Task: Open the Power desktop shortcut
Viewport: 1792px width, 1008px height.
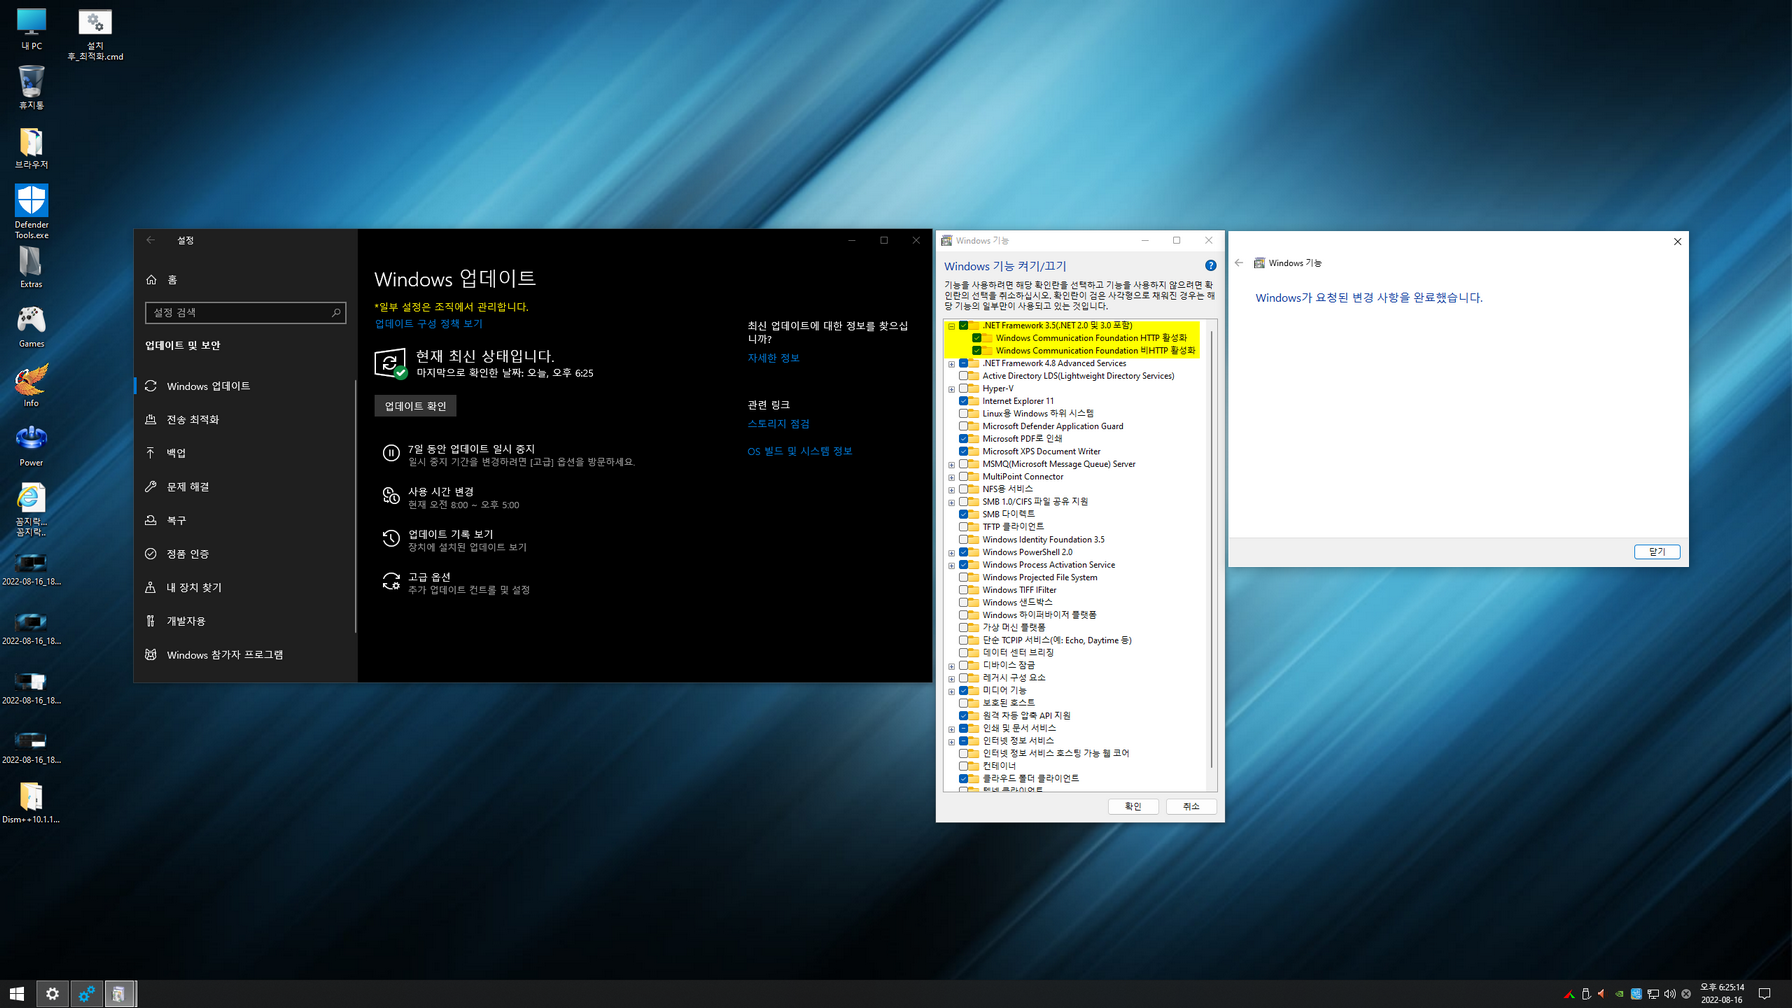Action: [31, 446]
